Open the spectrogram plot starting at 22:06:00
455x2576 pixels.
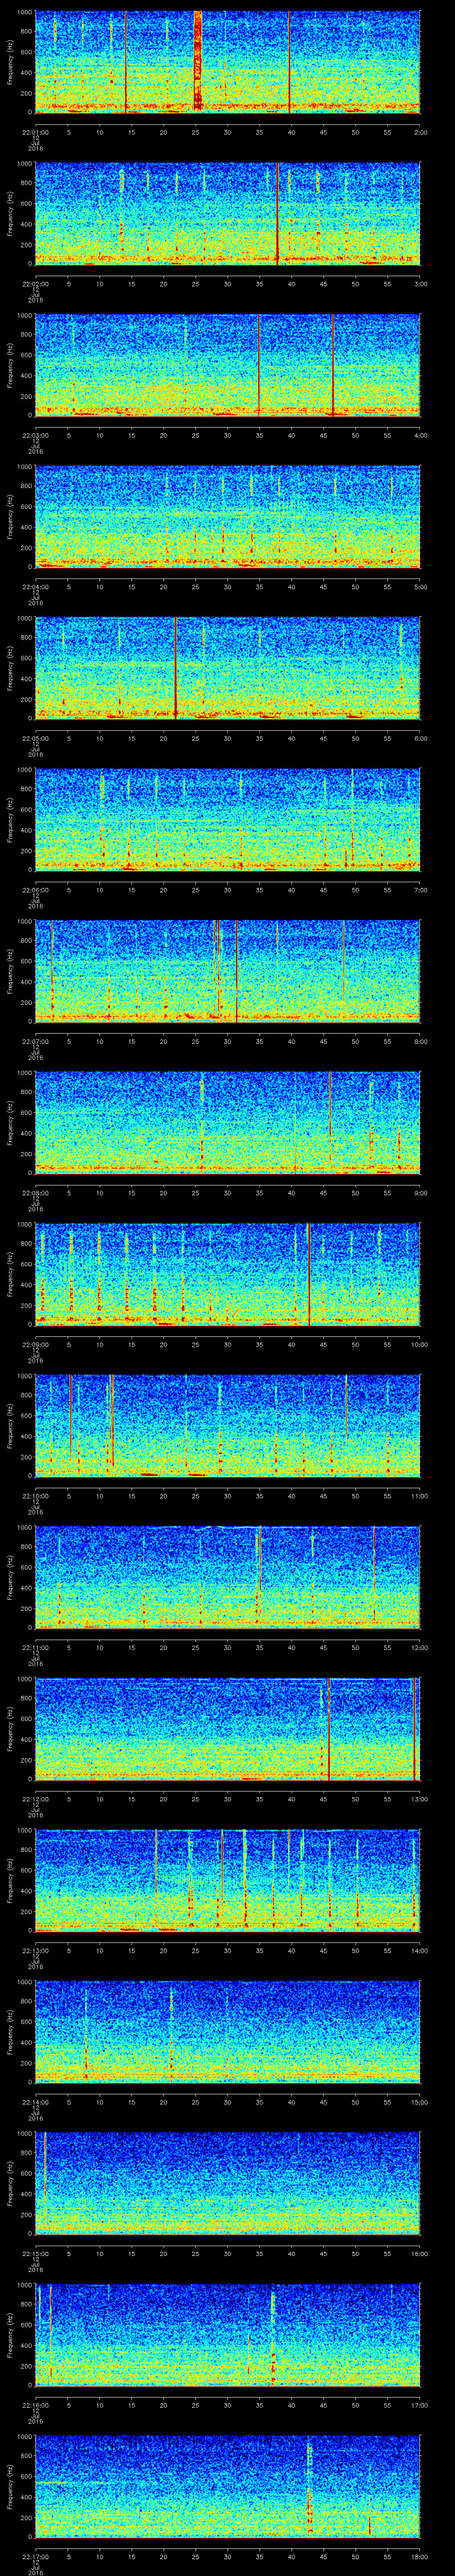tap(228, 820)
